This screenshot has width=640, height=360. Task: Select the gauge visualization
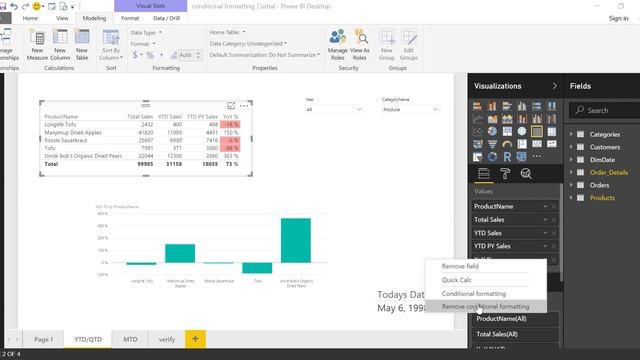[x=507, y=144]
